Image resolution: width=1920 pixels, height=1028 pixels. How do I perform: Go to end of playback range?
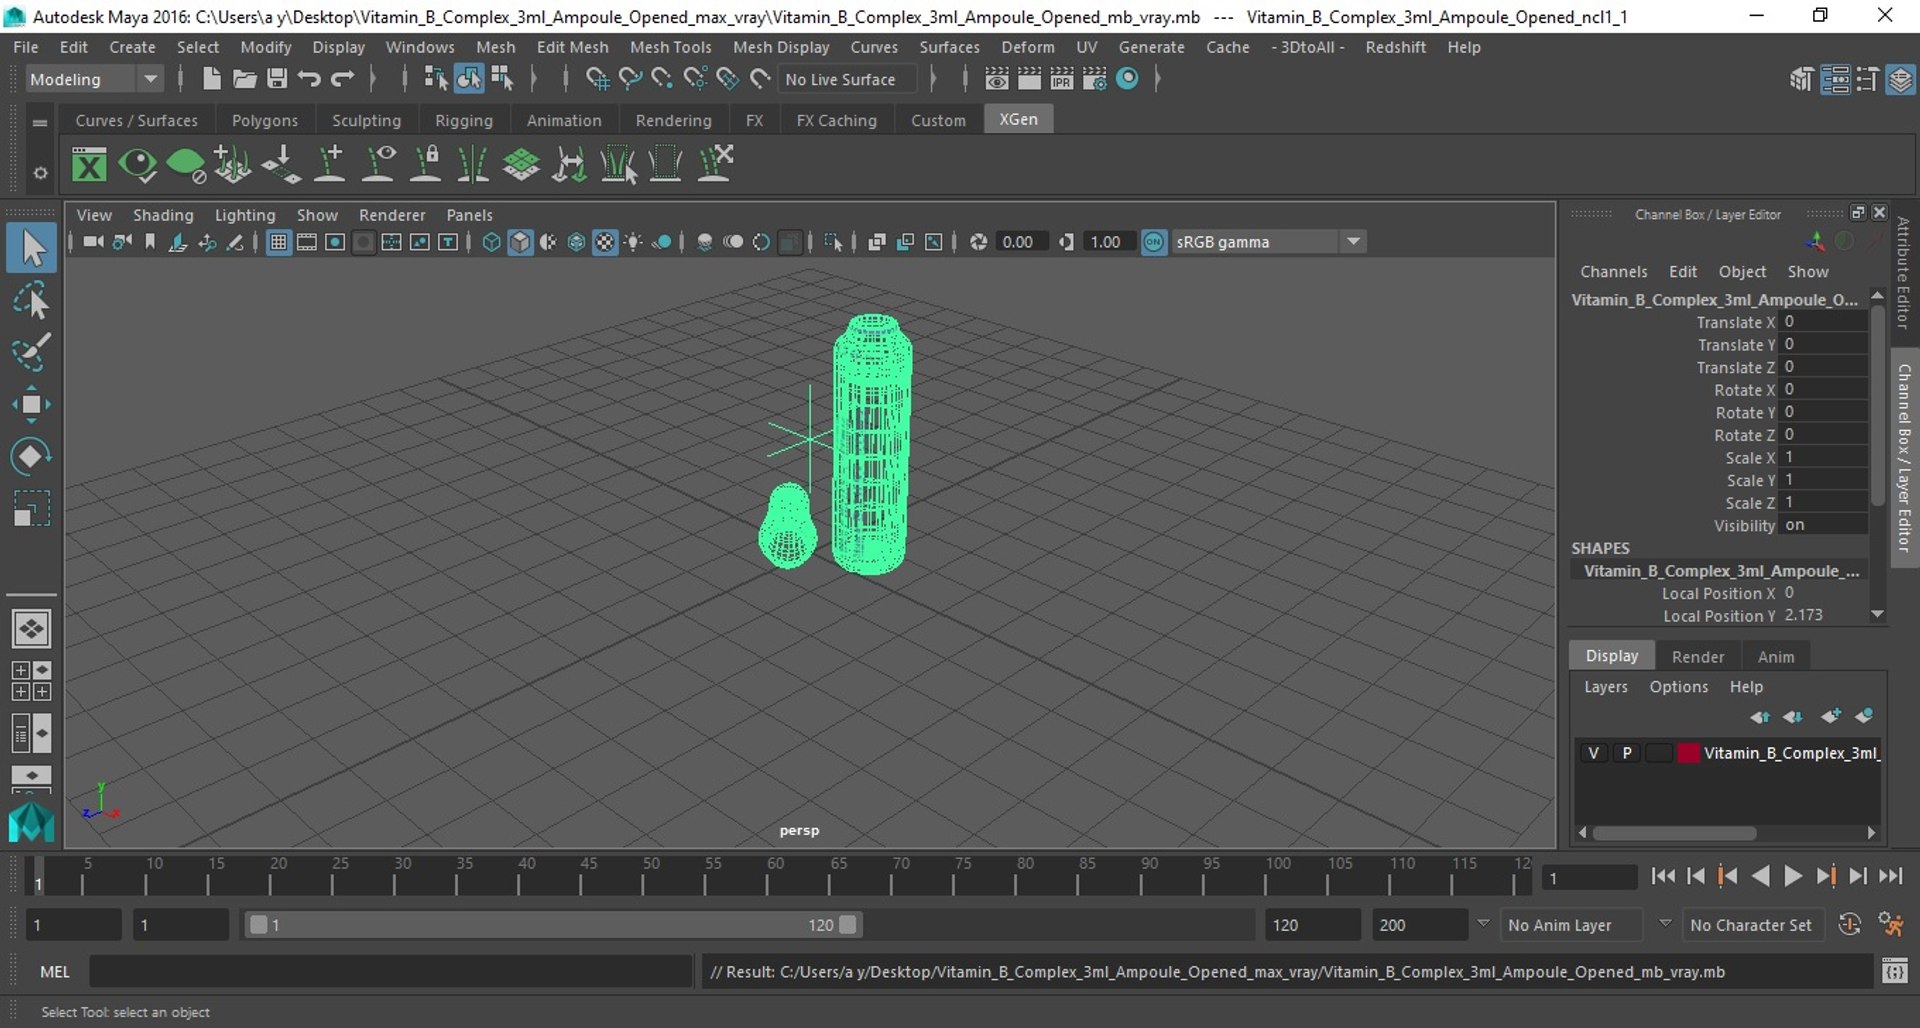coord(1890,877)
